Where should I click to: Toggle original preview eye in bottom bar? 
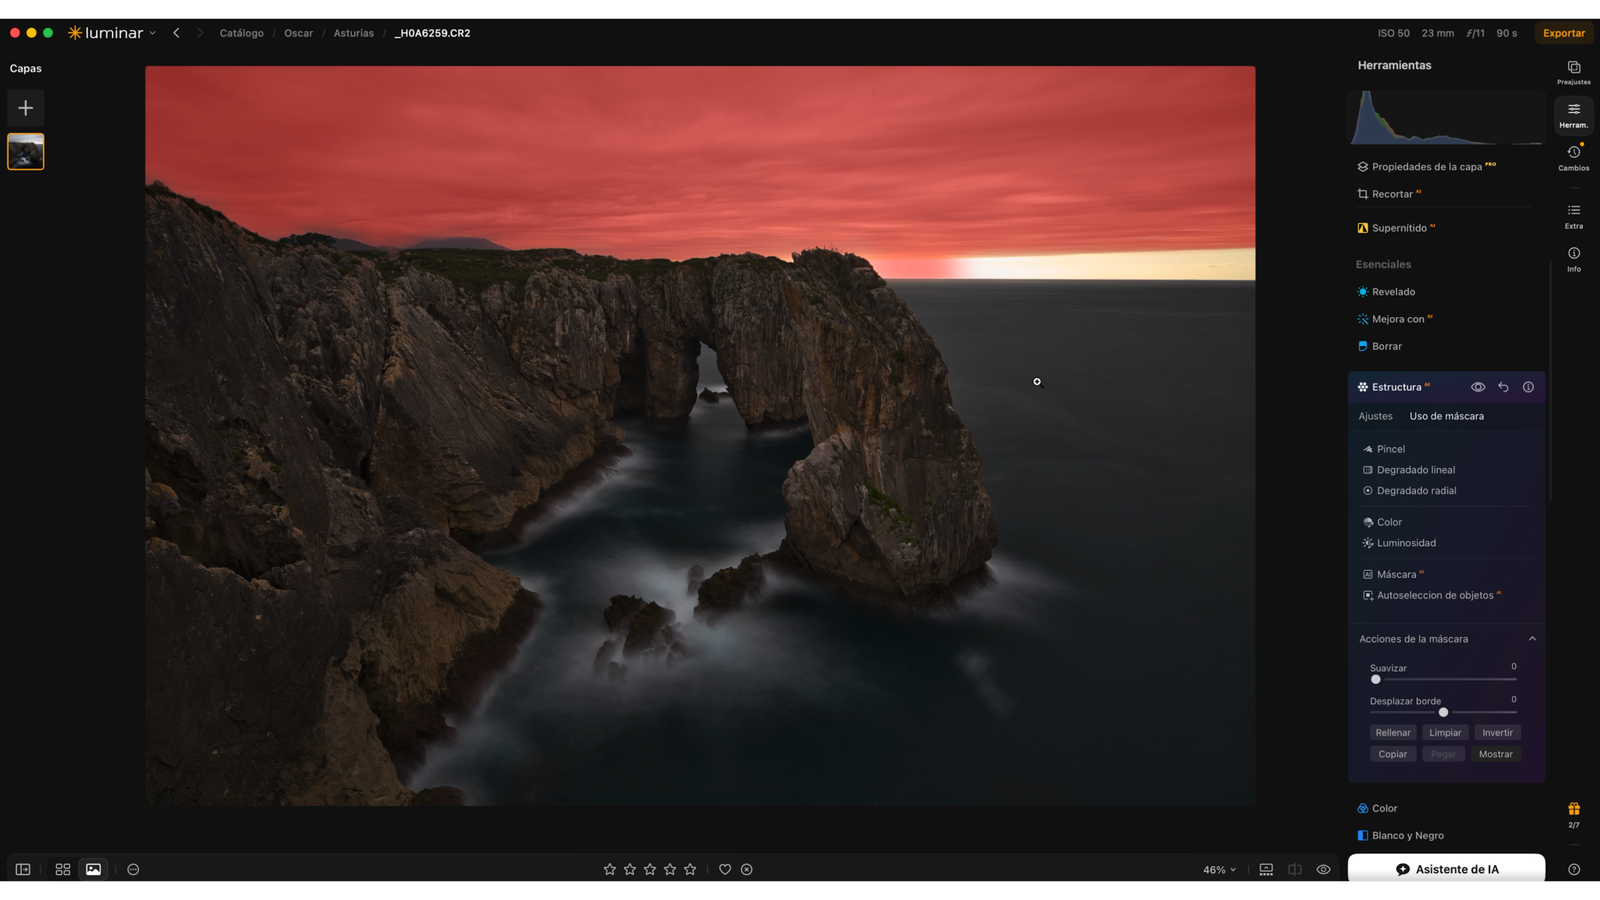pyautogui.click(x=1323, y=869)
